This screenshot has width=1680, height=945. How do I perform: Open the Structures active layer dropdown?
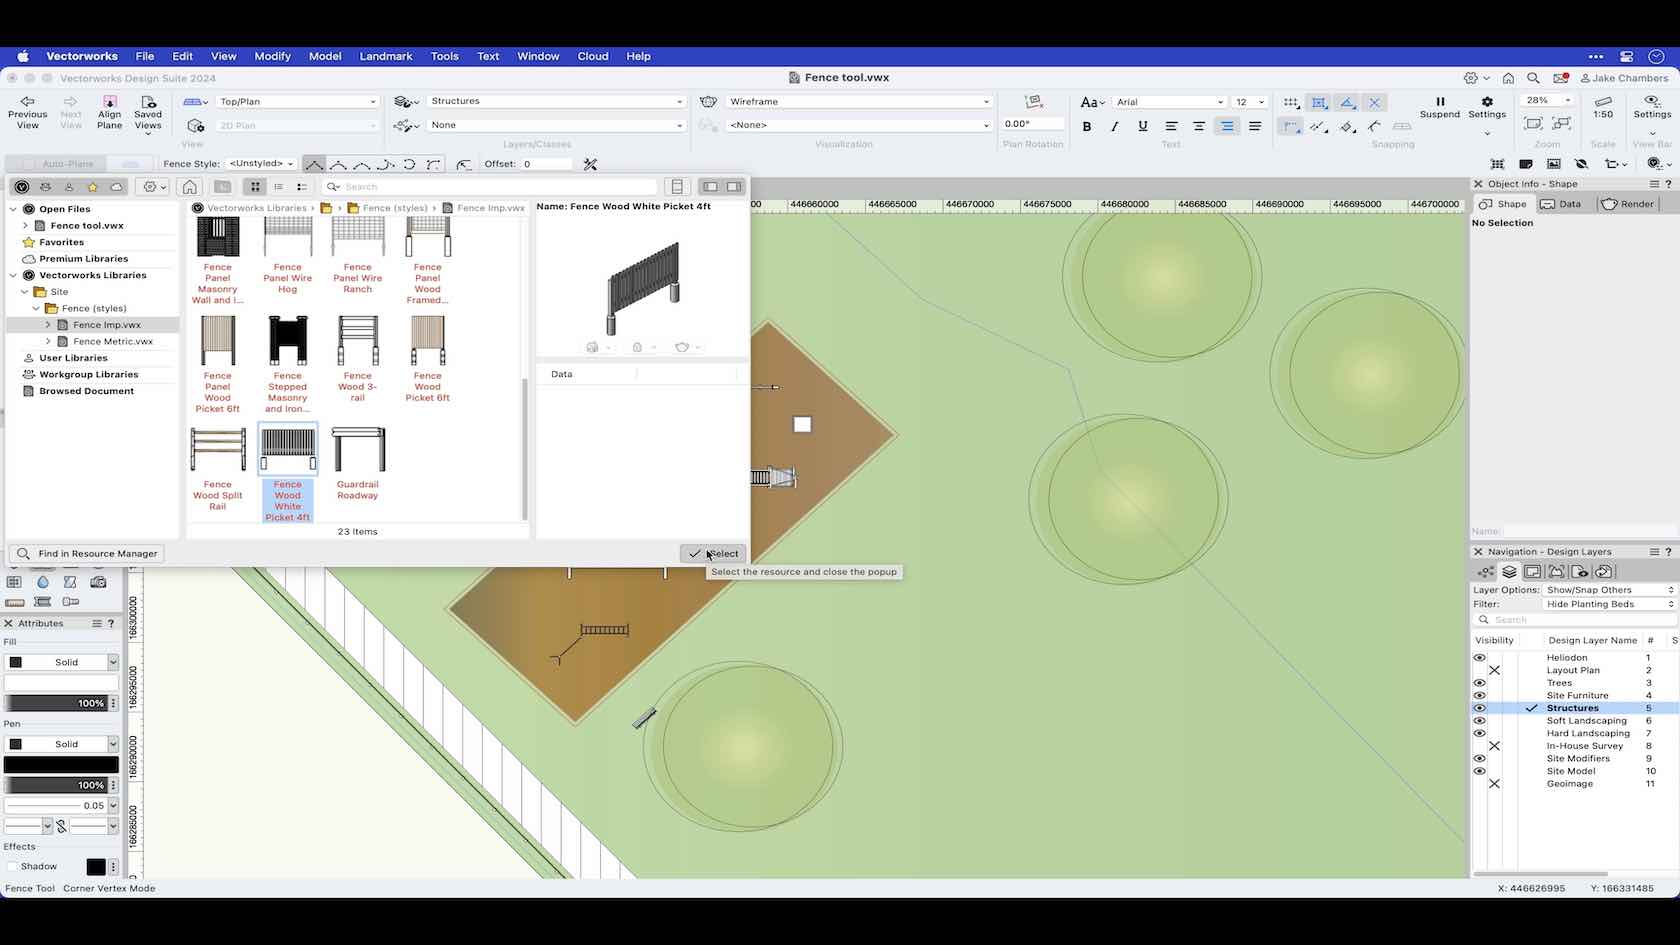pyautogui.click(x=556, y=101)
